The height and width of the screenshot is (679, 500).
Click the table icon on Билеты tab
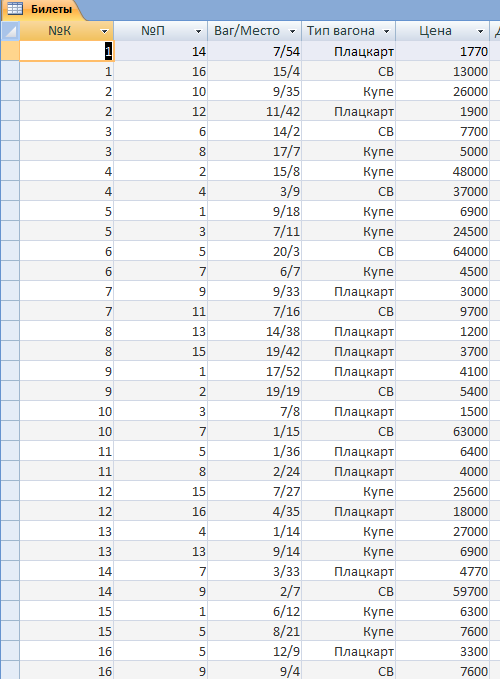click(x=15, y=9)
